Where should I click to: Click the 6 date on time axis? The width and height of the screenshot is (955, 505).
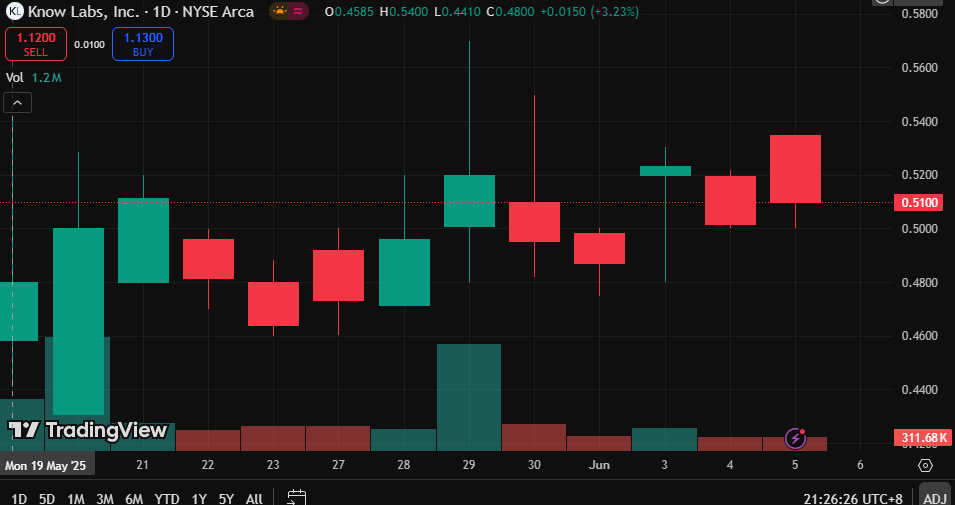(x=860, y=465)
